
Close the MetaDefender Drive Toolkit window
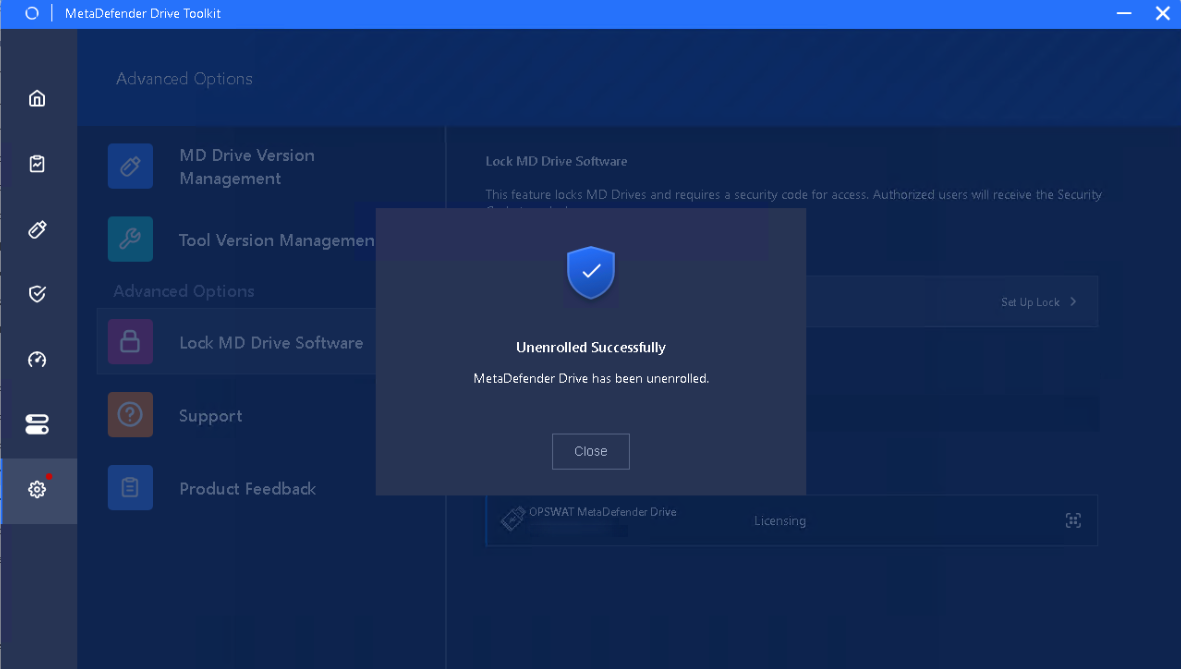tap(1162, 13)
